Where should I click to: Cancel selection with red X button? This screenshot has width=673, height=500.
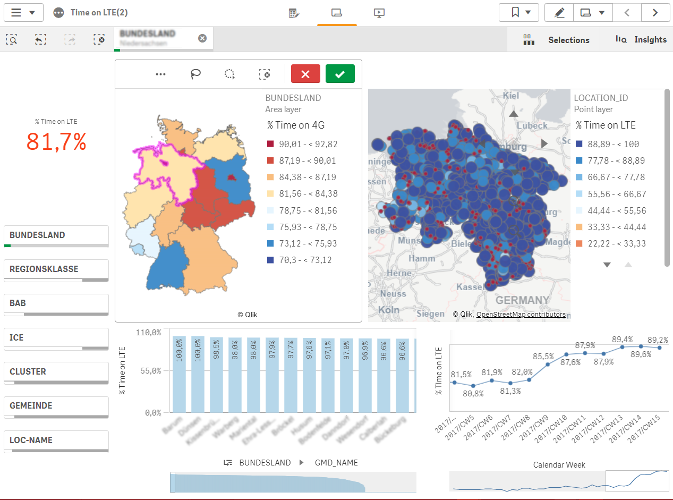pos(306,74)
